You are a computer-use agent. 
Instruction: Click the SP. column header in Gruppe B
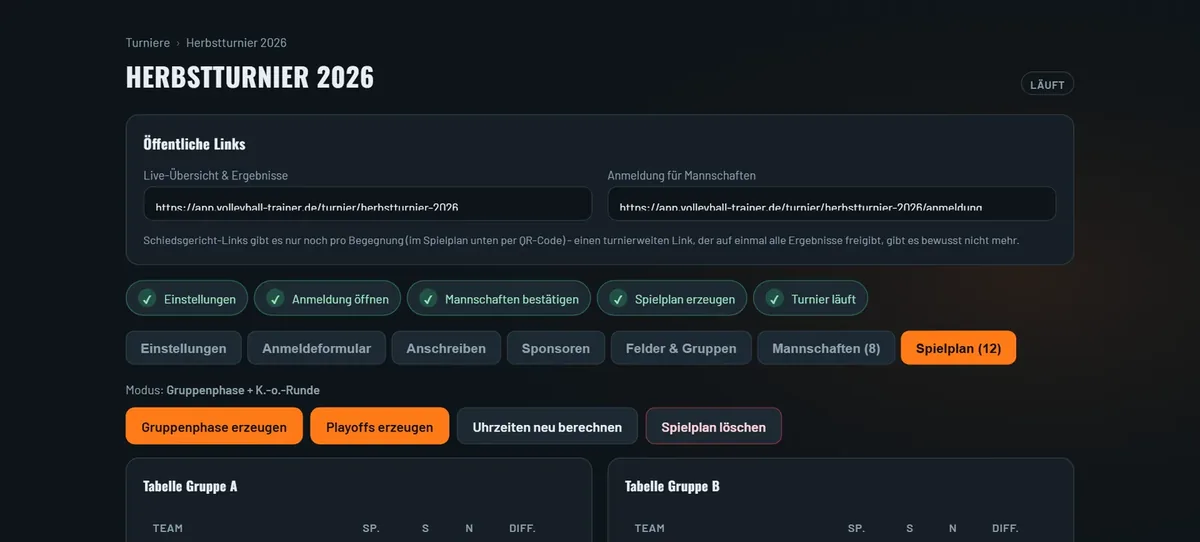856,528
